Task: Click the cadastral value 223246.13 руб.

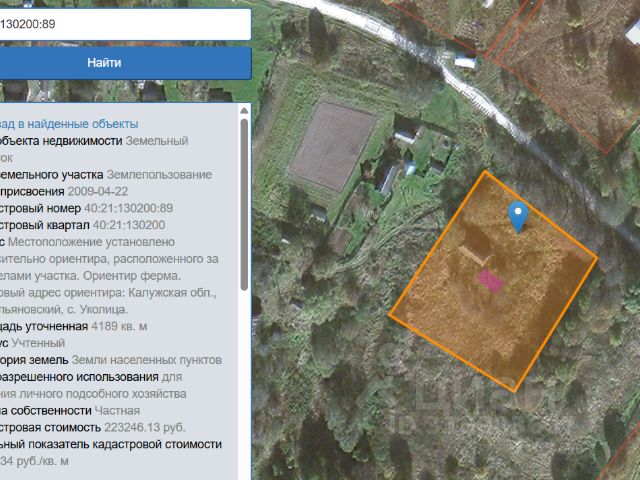Action: [x=145, y=427]
